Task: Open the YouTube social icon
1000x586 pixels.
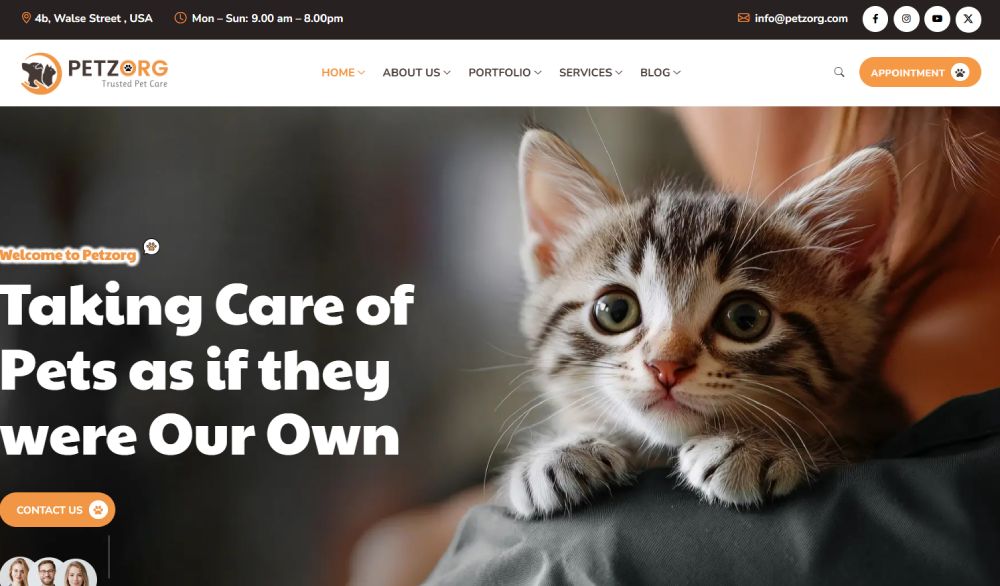Action: click(x=937, y=18)
